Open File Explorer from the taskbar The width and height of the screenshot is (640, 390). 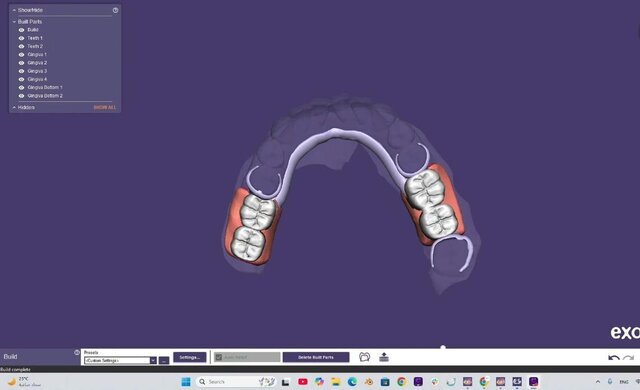336,382
